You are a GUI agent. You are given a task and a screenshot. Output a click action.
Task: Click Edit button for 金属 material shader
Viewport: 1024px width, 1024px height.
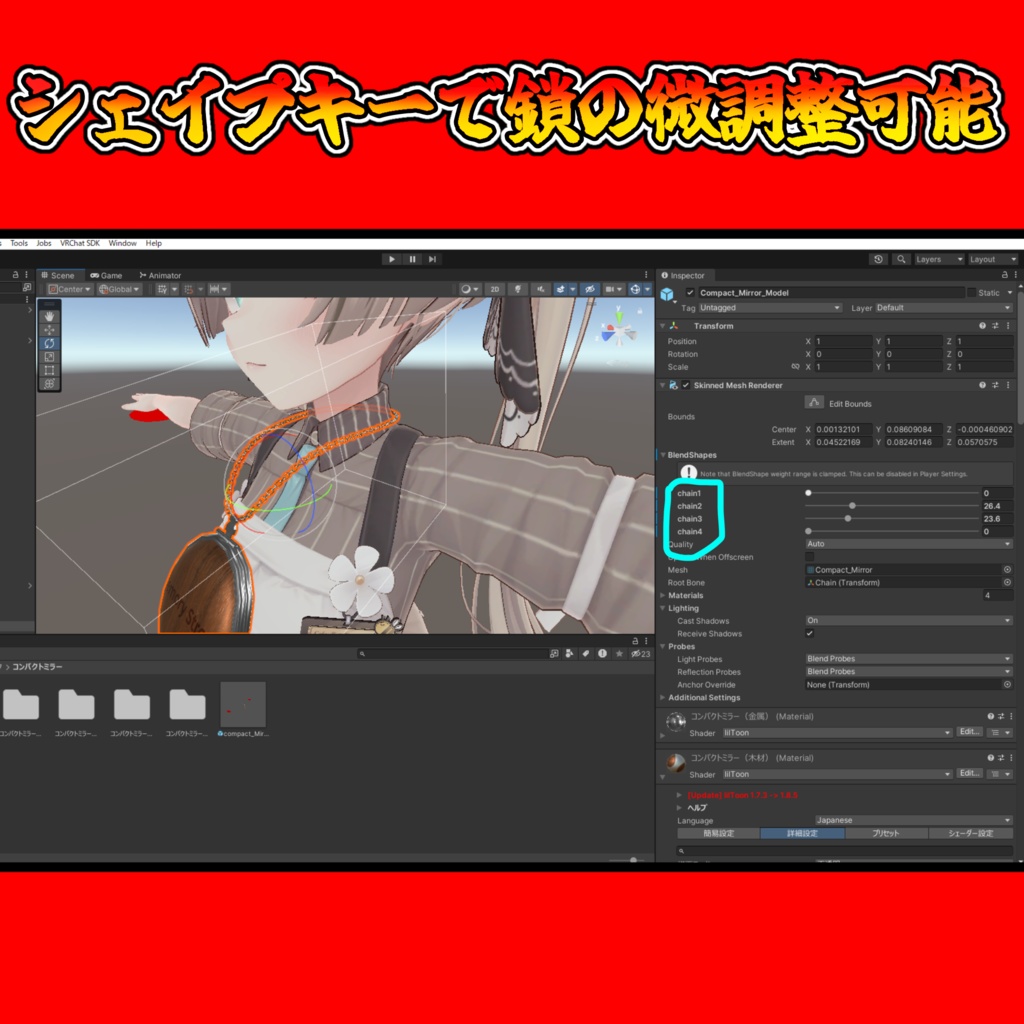coord(969,732)
